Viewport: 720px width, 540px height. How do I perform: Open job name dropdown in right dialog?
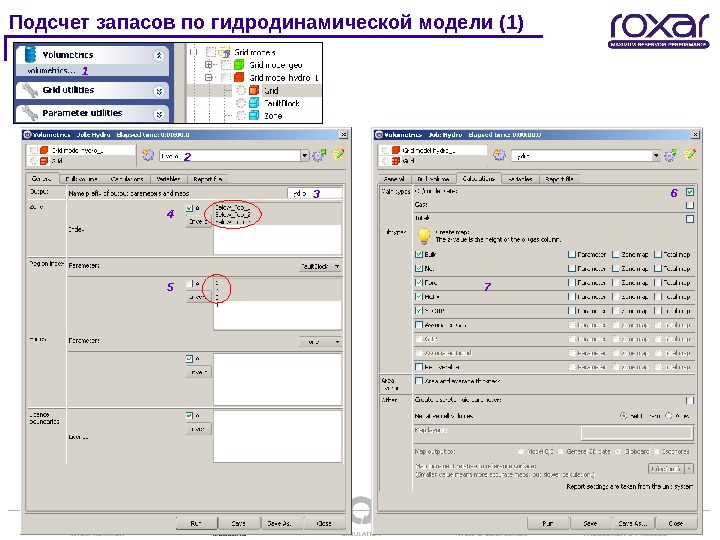[656, 156]
